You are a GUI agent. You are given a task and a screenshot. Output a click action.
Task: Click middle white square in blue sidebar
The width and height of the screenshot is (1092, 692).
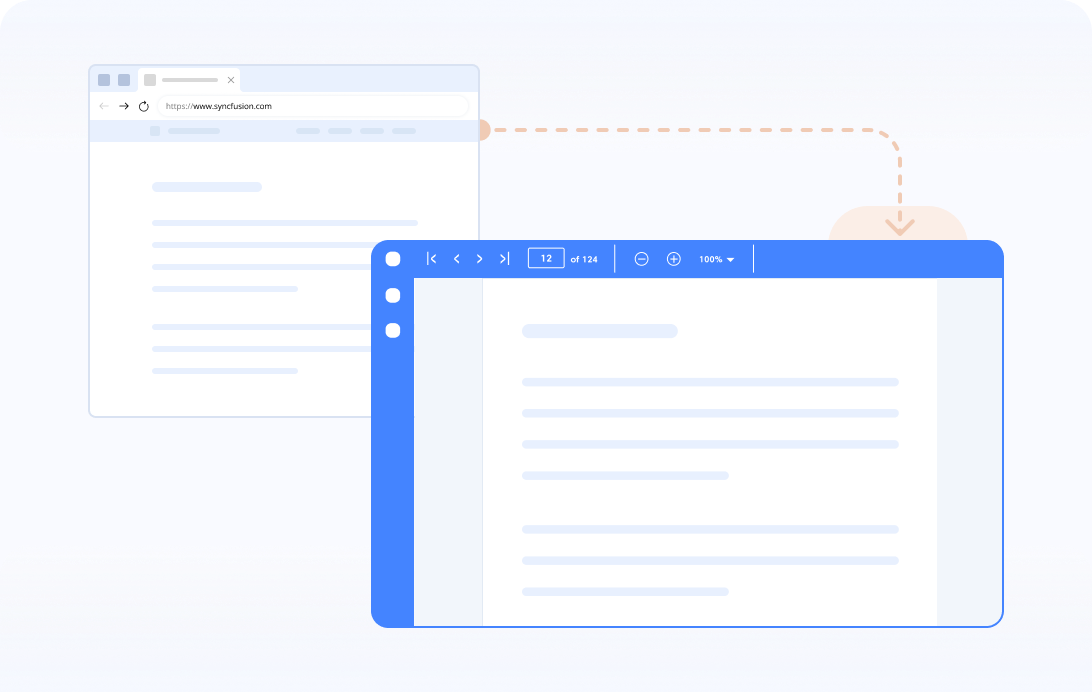(x=393, y=295)
